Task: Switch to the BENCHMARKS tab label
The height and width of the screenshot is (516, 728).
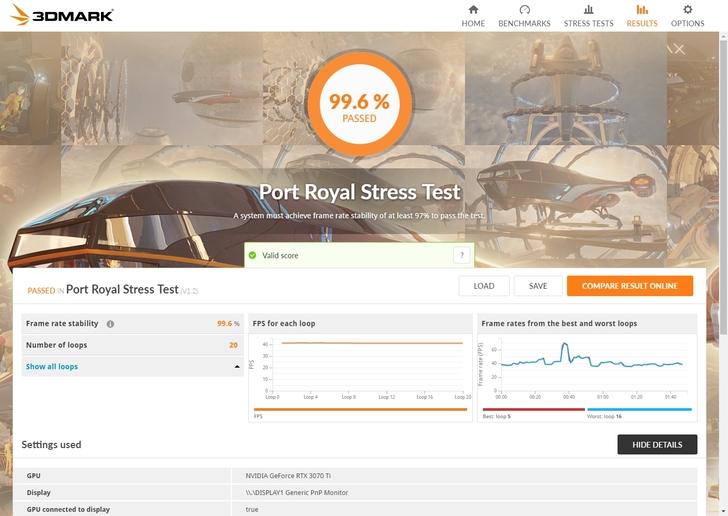Action: pyautogui.click(x=524, y=23)
